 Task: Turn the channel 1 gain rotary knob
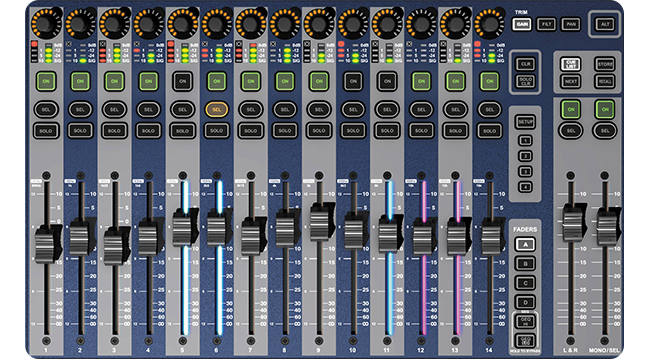coord(46,24)
